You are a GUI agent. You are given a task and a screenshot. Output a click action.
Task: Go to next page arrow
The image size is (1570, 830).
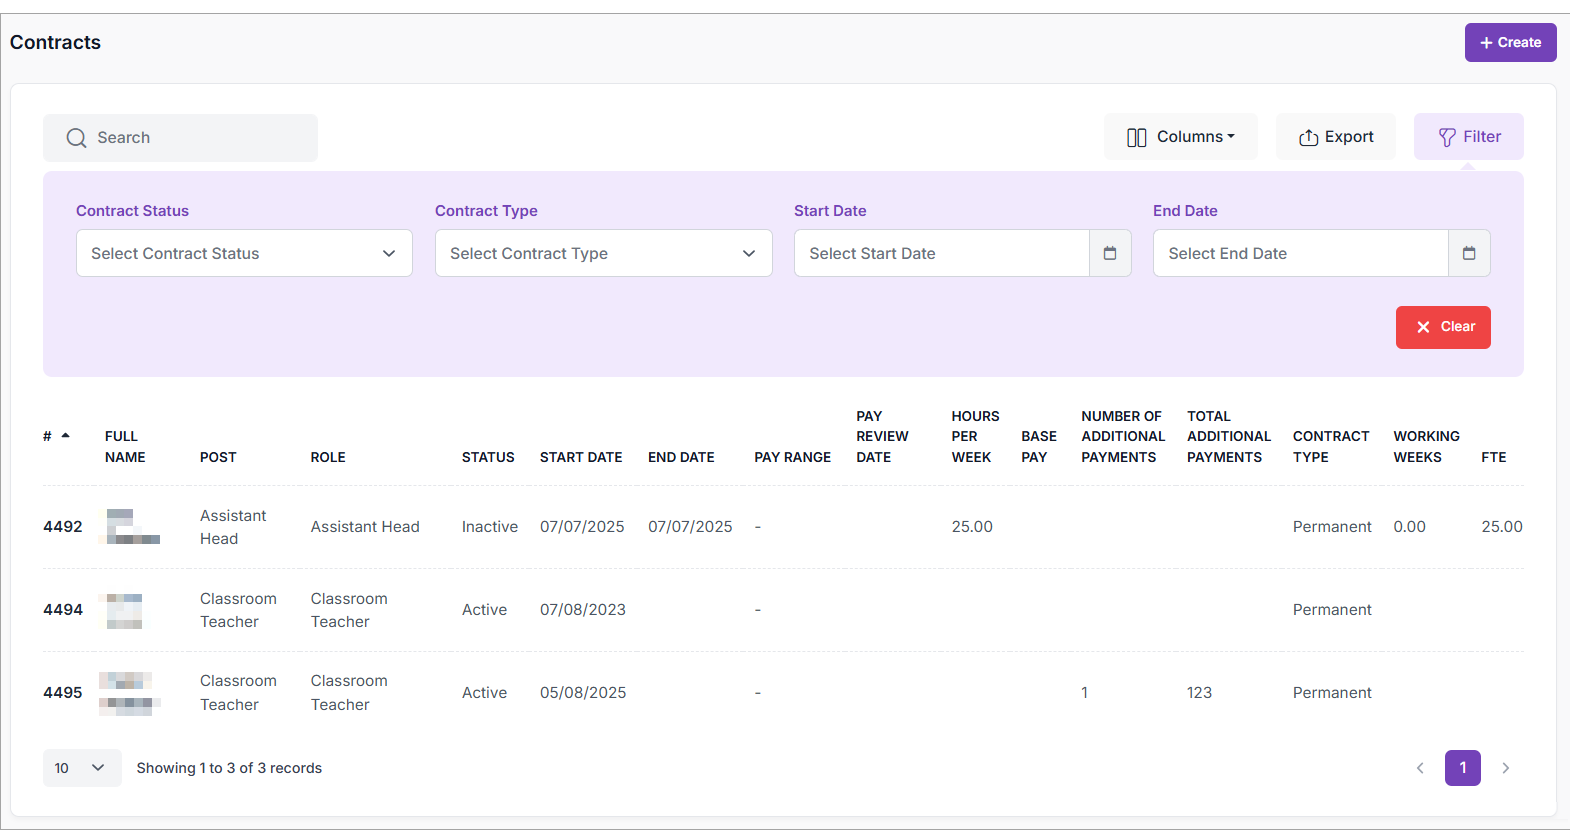[1505, 768]
